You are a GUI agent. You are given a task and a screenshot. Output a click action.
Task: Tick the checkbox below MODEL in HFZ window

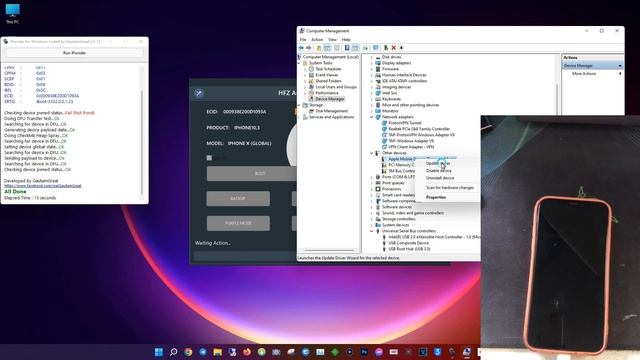point(209,158)
